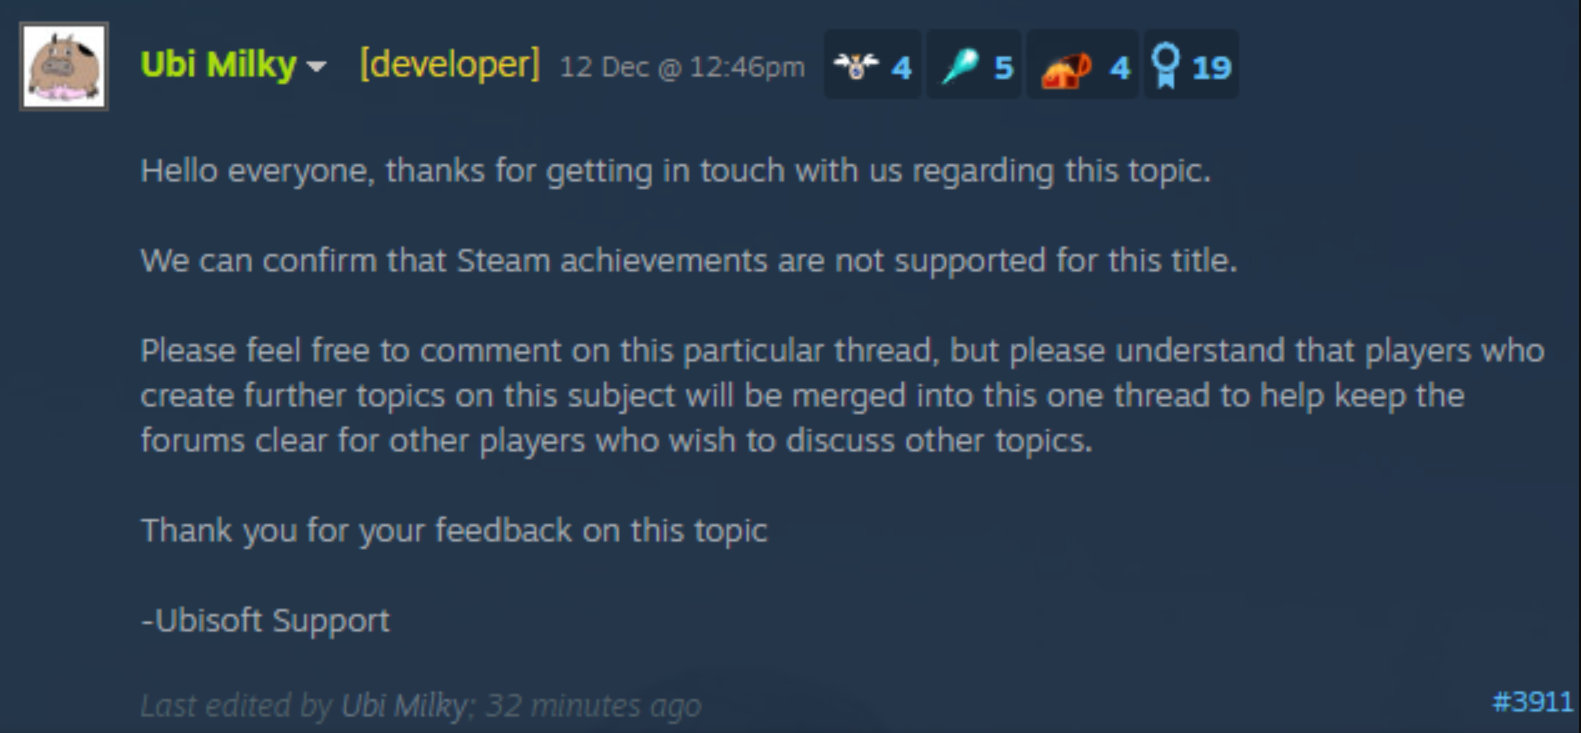Click the 12 Dec @ 12:46pm timestamp
The width and height of the screenshot is (1581, 733).
tap(682, 67)
